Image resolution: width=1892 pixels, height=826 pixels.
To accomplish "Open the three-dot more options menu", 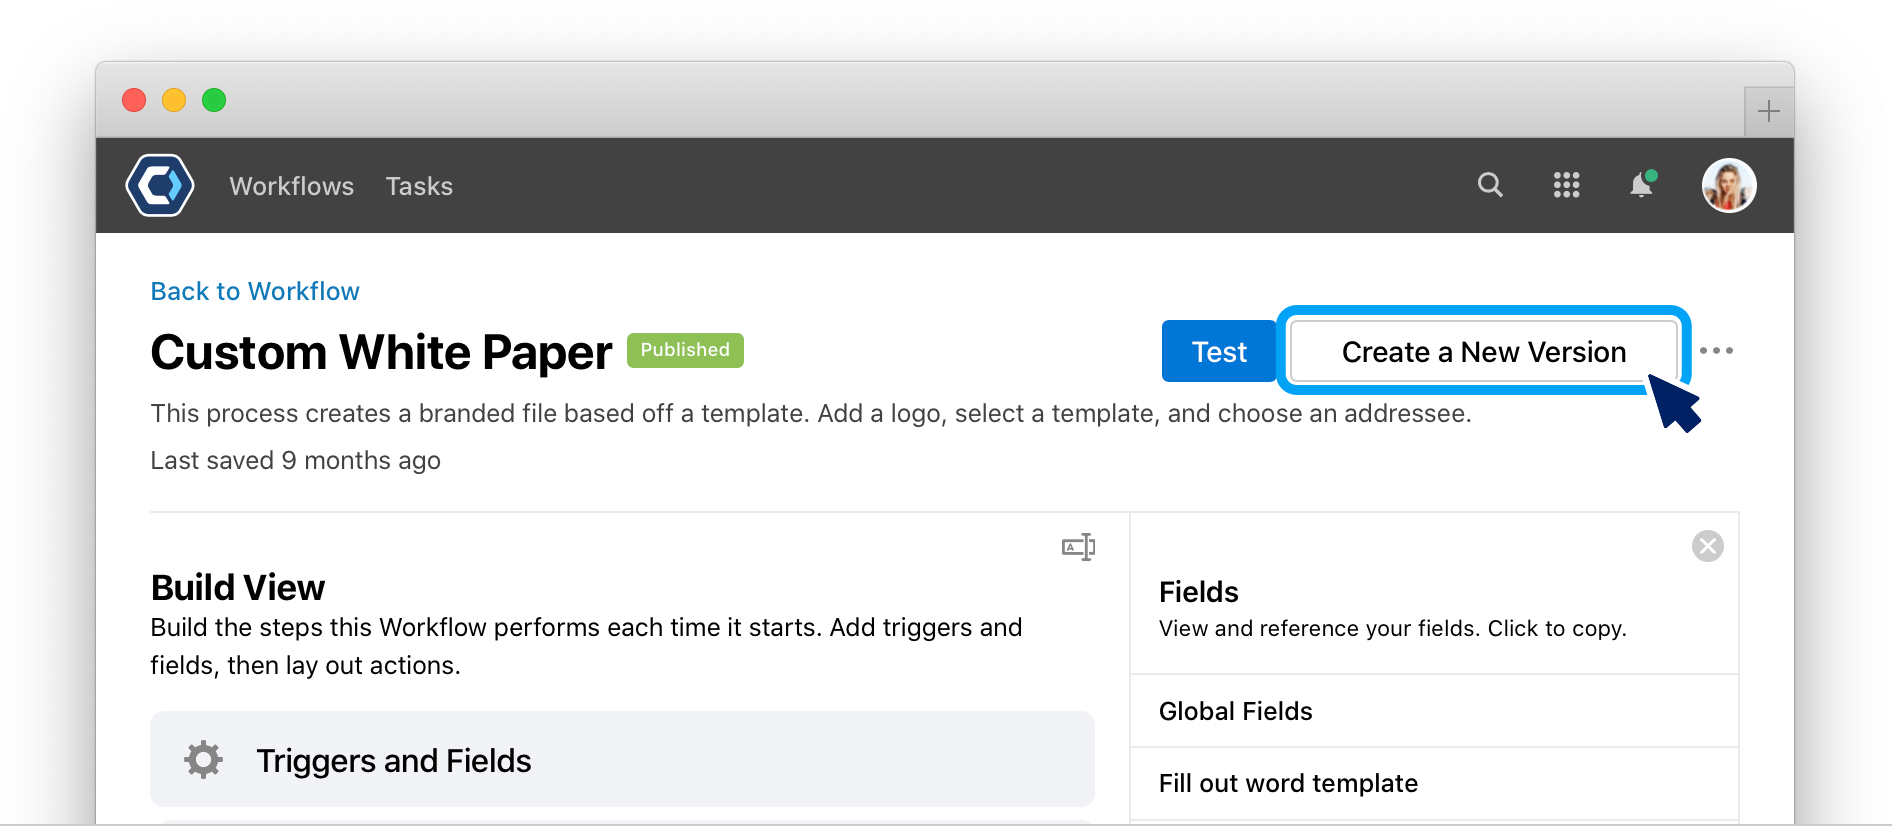I will click(1716, 351).
